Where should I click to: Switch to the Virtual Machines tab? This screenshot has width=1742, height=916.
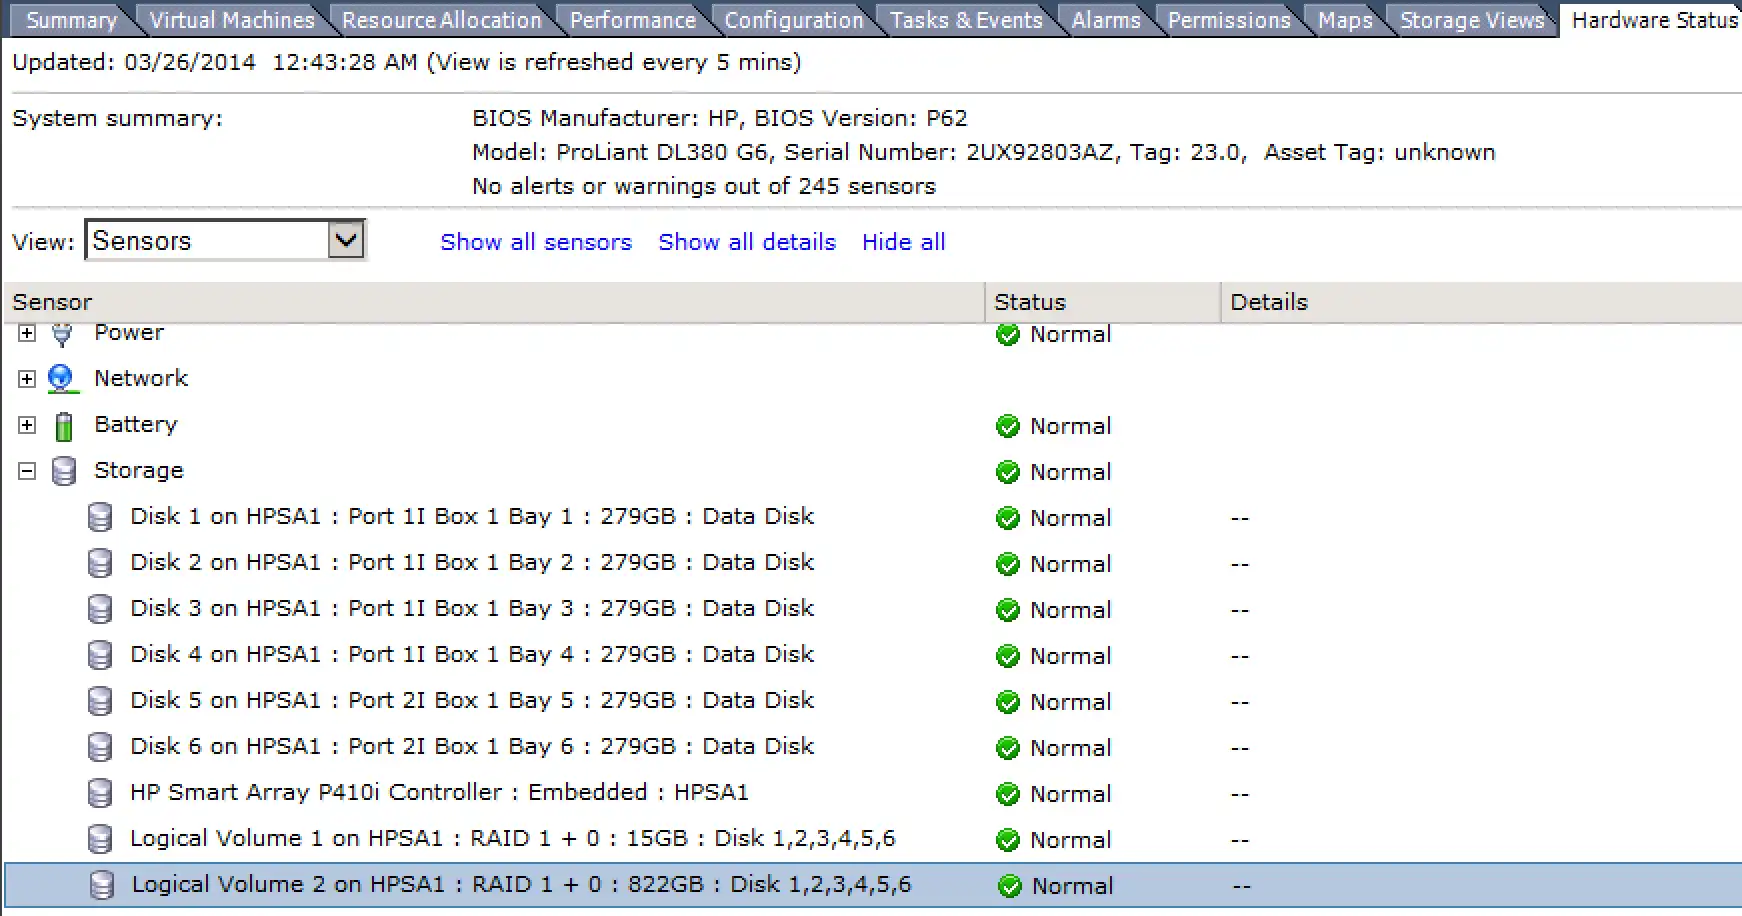click(231, 20)
